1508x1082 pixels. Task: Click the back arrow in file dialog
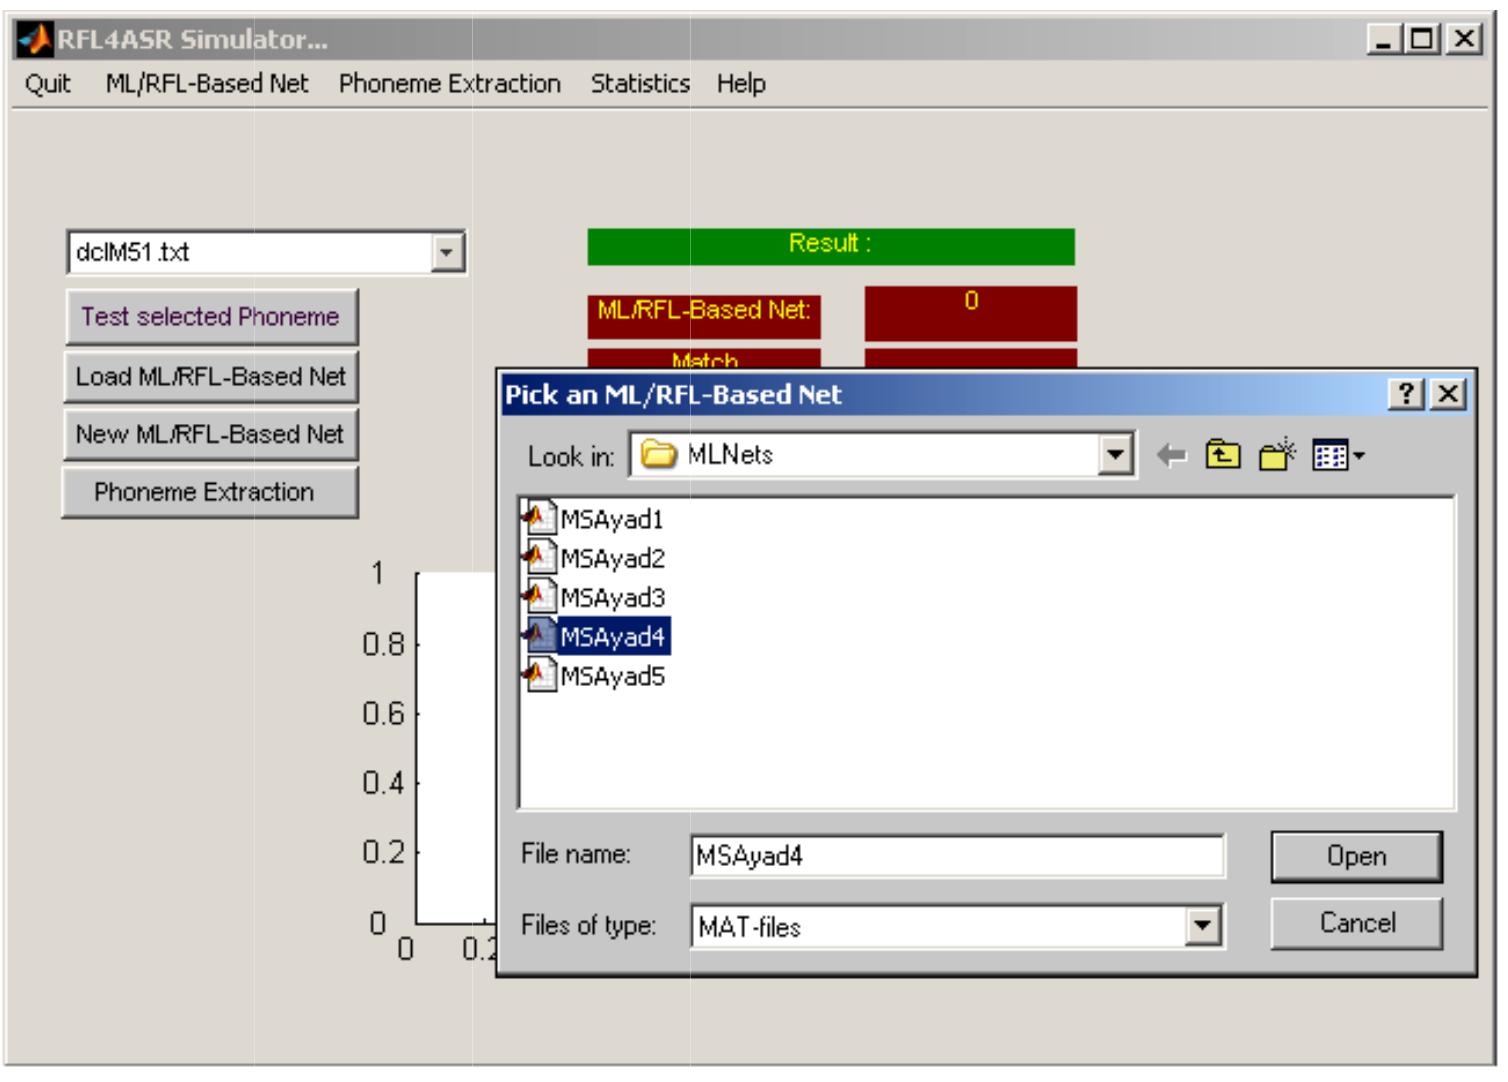click(1171, 457)
